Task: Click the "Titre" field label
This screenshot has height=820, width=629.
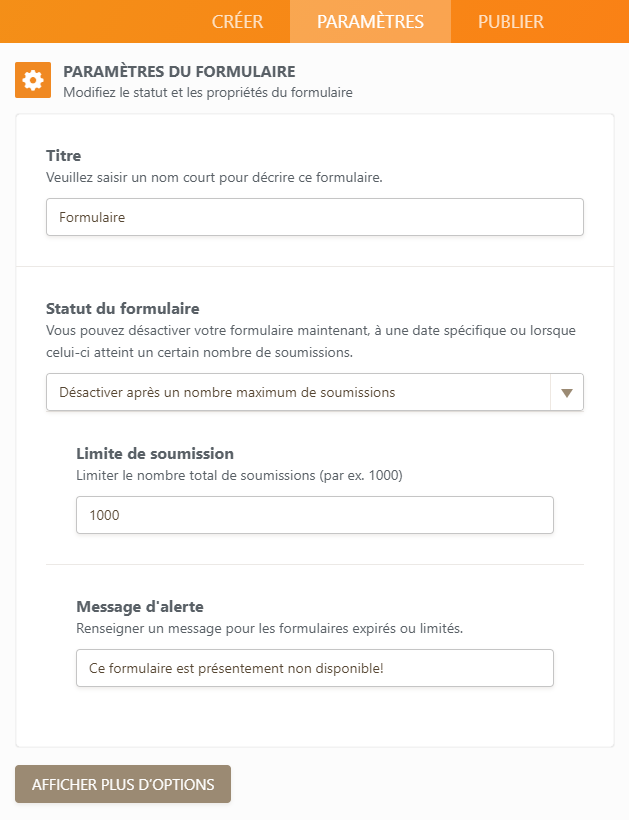Action: click(64, 155)
